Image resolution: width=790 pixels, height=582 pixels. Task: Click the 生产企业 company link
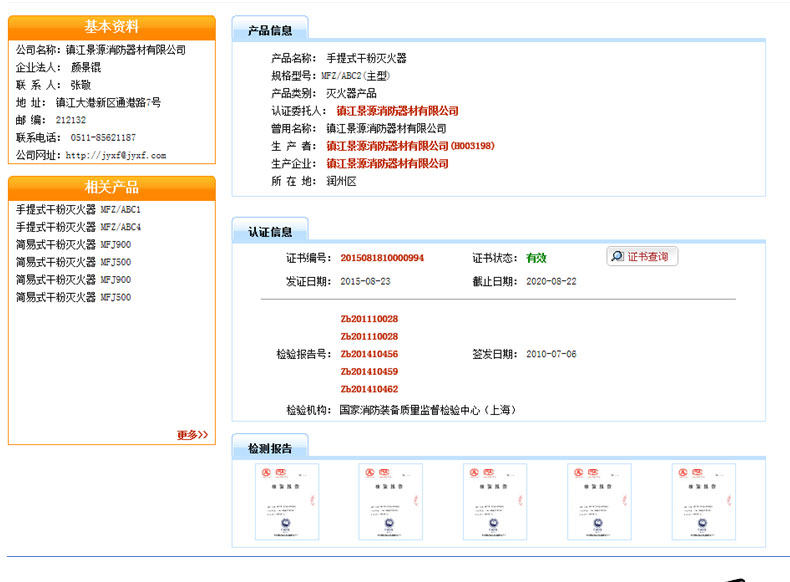tap(387, 164)
